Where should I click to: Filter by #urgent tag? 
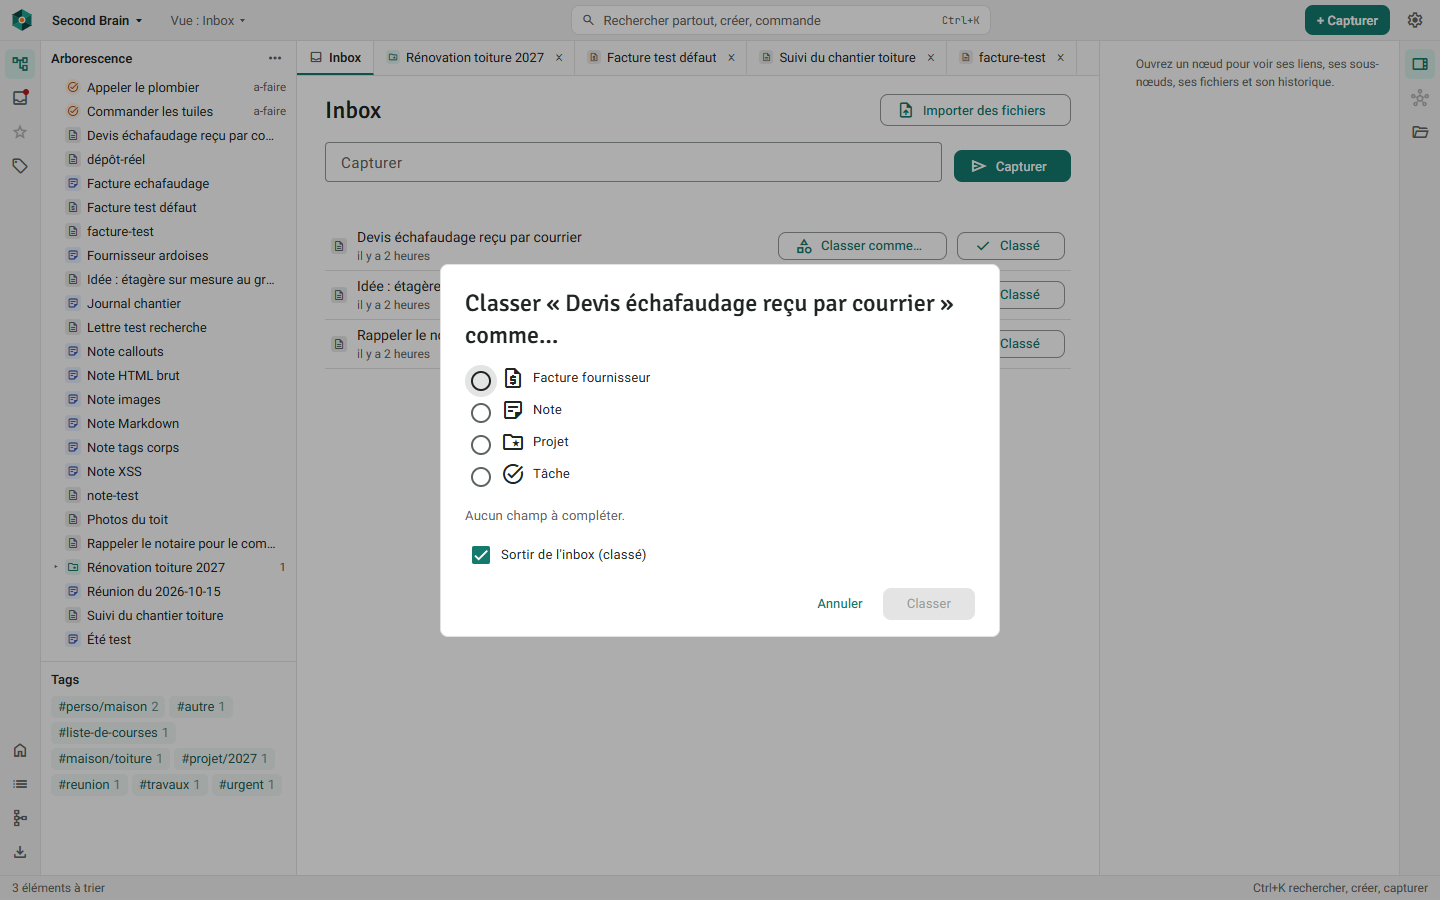point(246,785)
